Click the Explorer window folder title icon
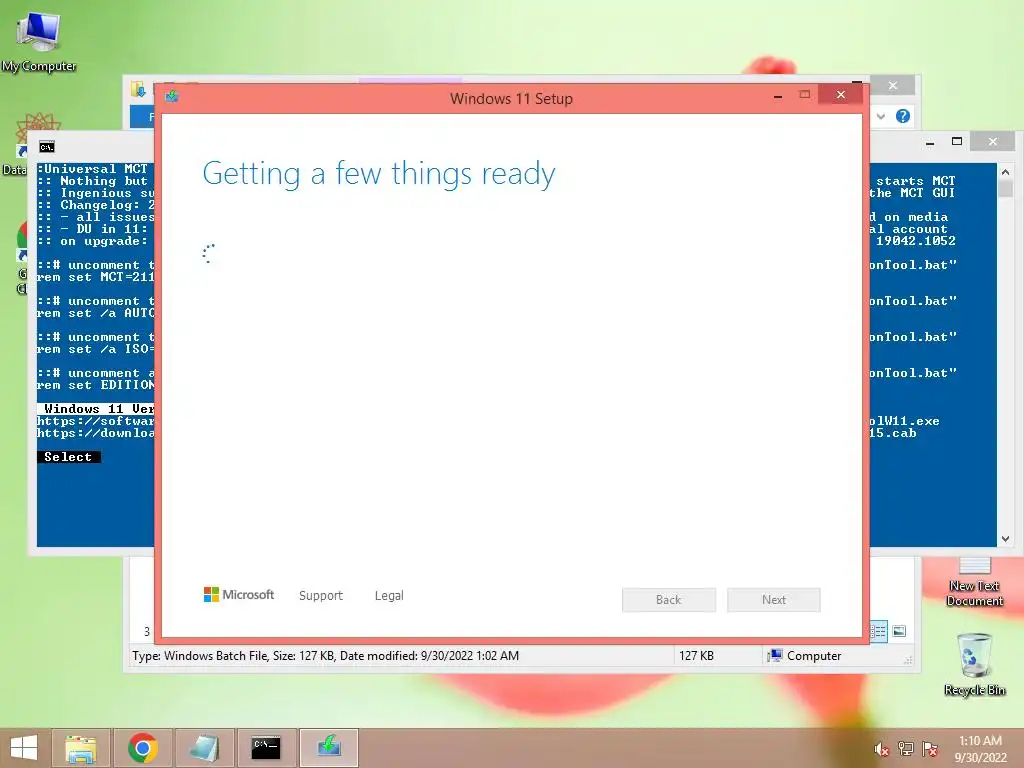Viewport: 1024px width, 768px height. (x=138, y=89)
